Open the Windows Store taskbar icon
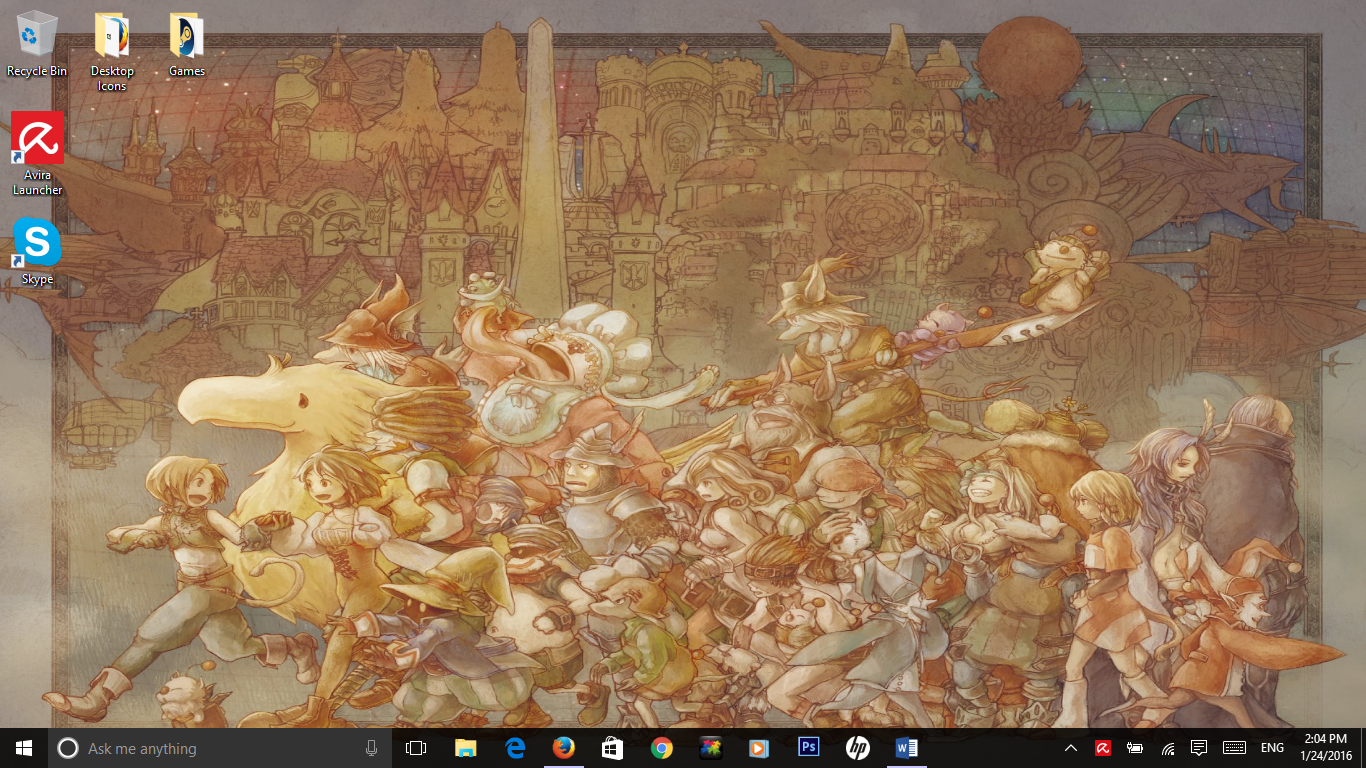 pos(612,748)
